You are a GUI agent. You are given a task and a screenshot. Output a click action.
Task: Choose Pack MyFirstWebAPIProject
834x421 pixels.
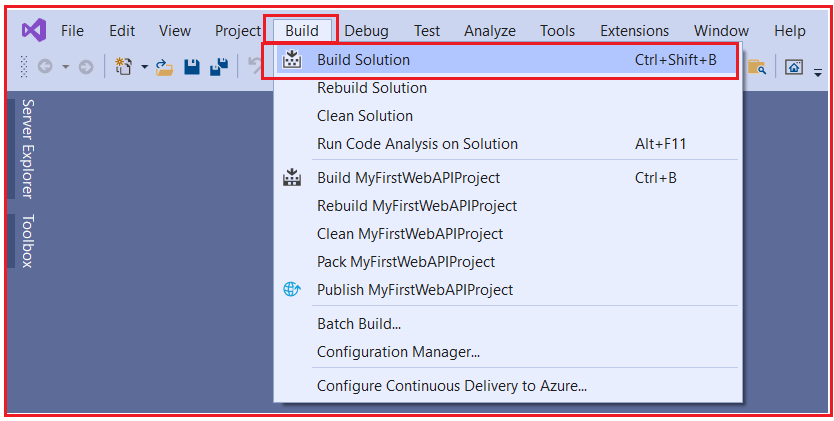(x=406, y=262)
